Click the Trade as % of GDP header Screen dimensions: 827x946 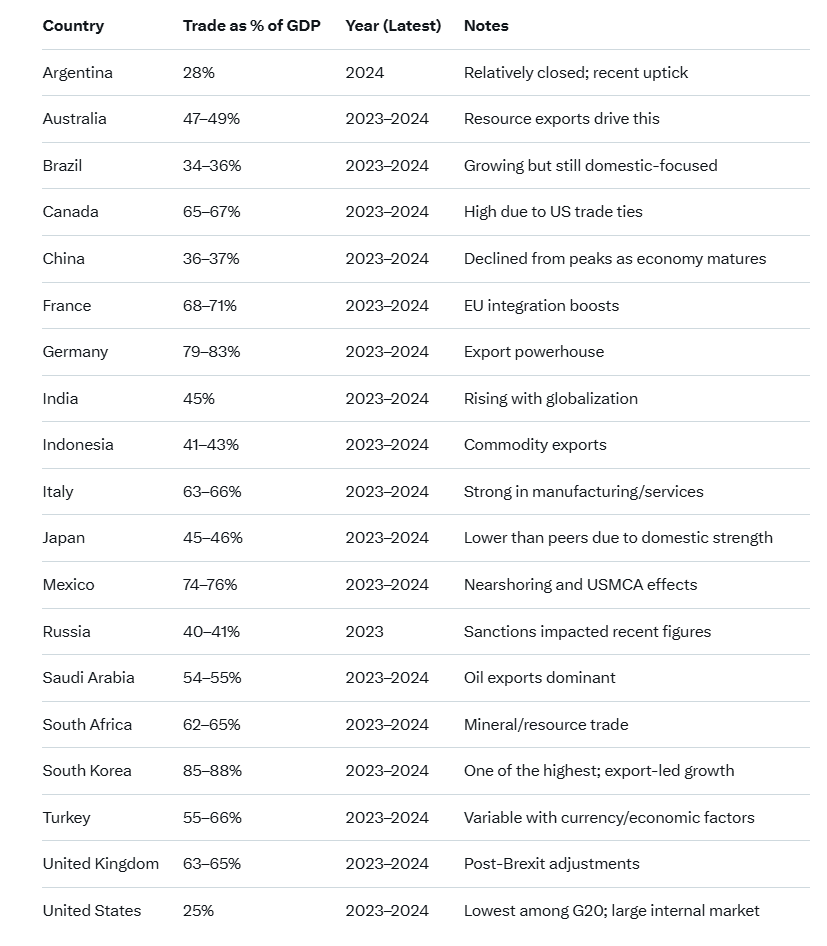[252, 26]
